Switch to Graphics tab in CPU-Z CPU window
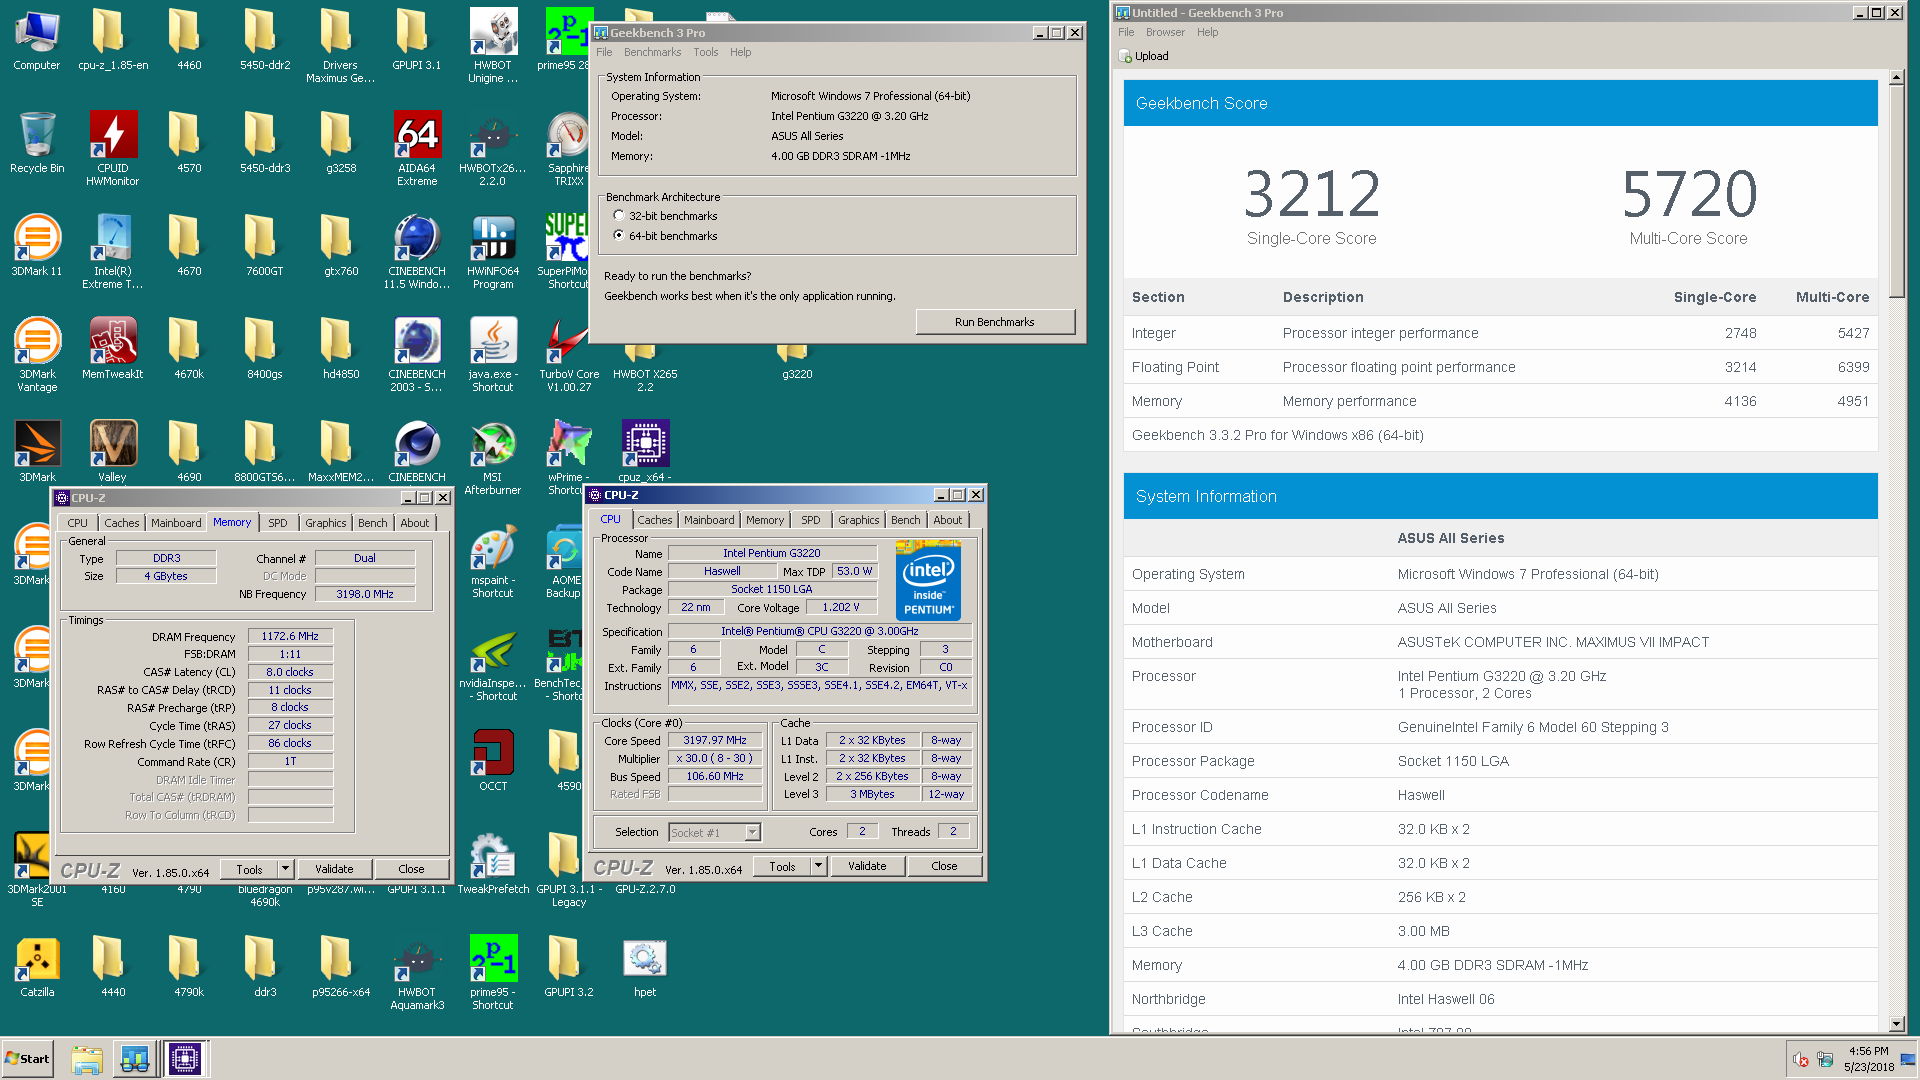The height and width of the screenshot is (1080, 1920). click(859, 520)
